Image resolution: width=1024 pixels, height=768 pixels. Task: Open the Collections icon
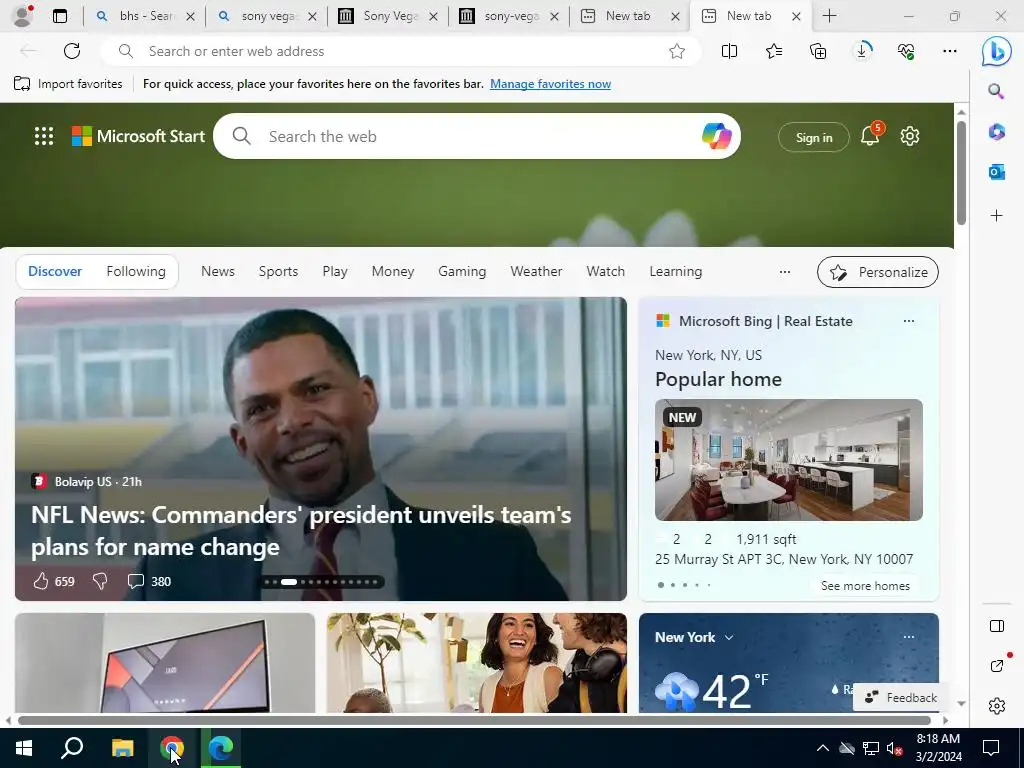818,51
